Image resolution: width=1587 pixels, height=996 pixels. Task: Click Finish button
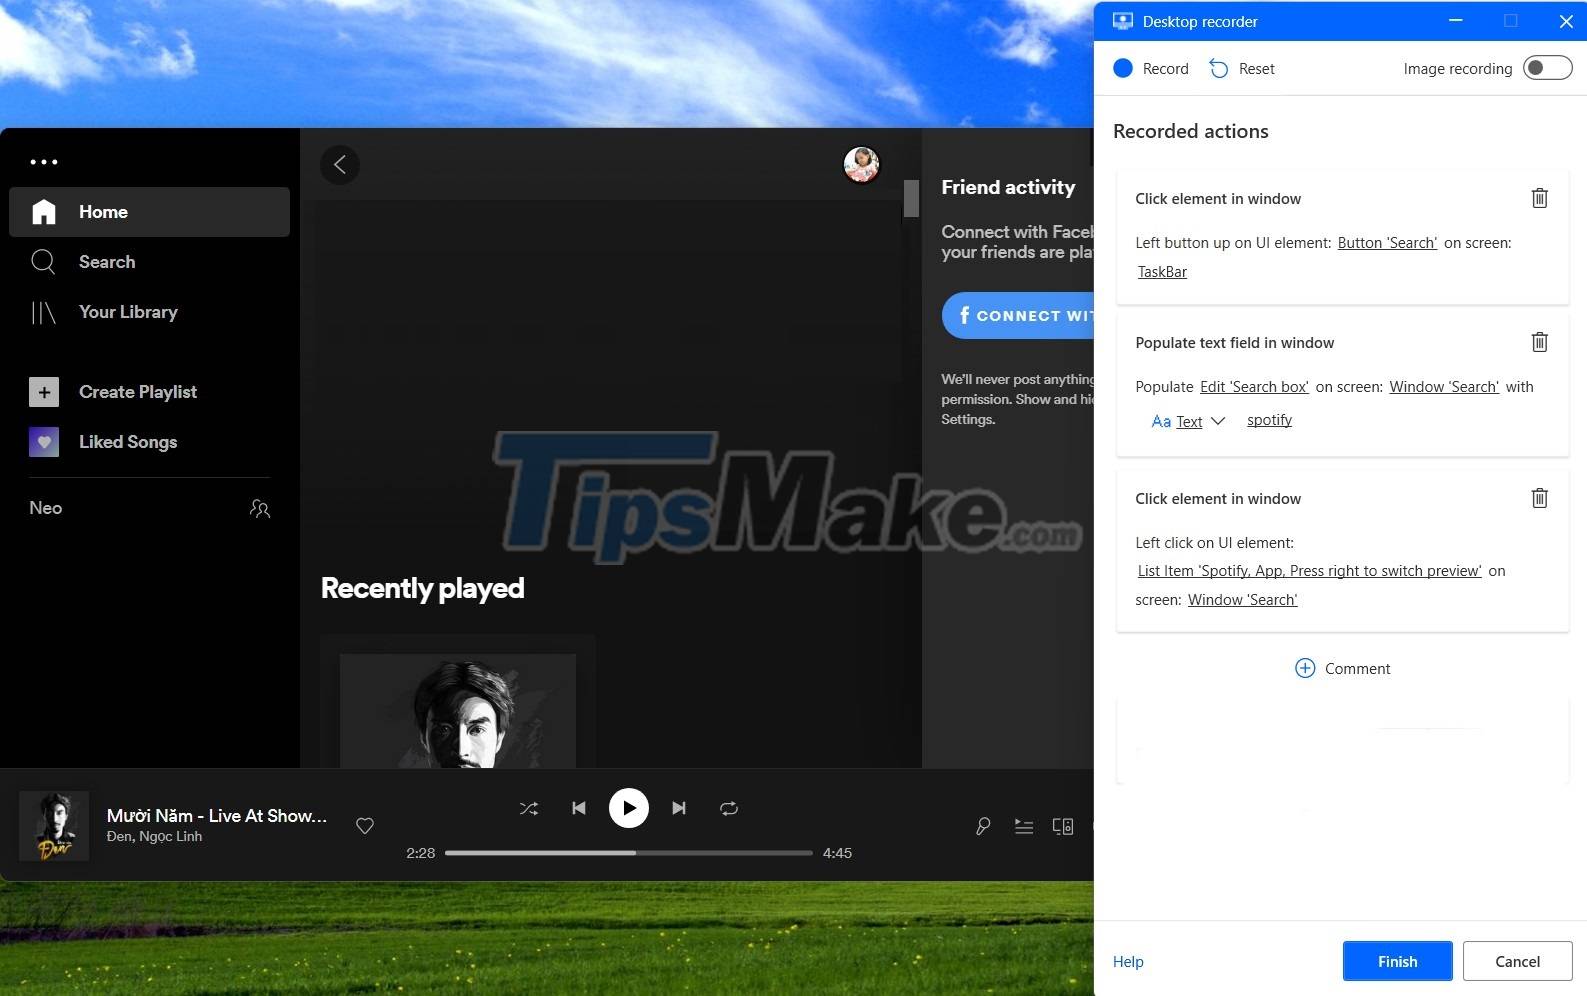click(1397, 961)
